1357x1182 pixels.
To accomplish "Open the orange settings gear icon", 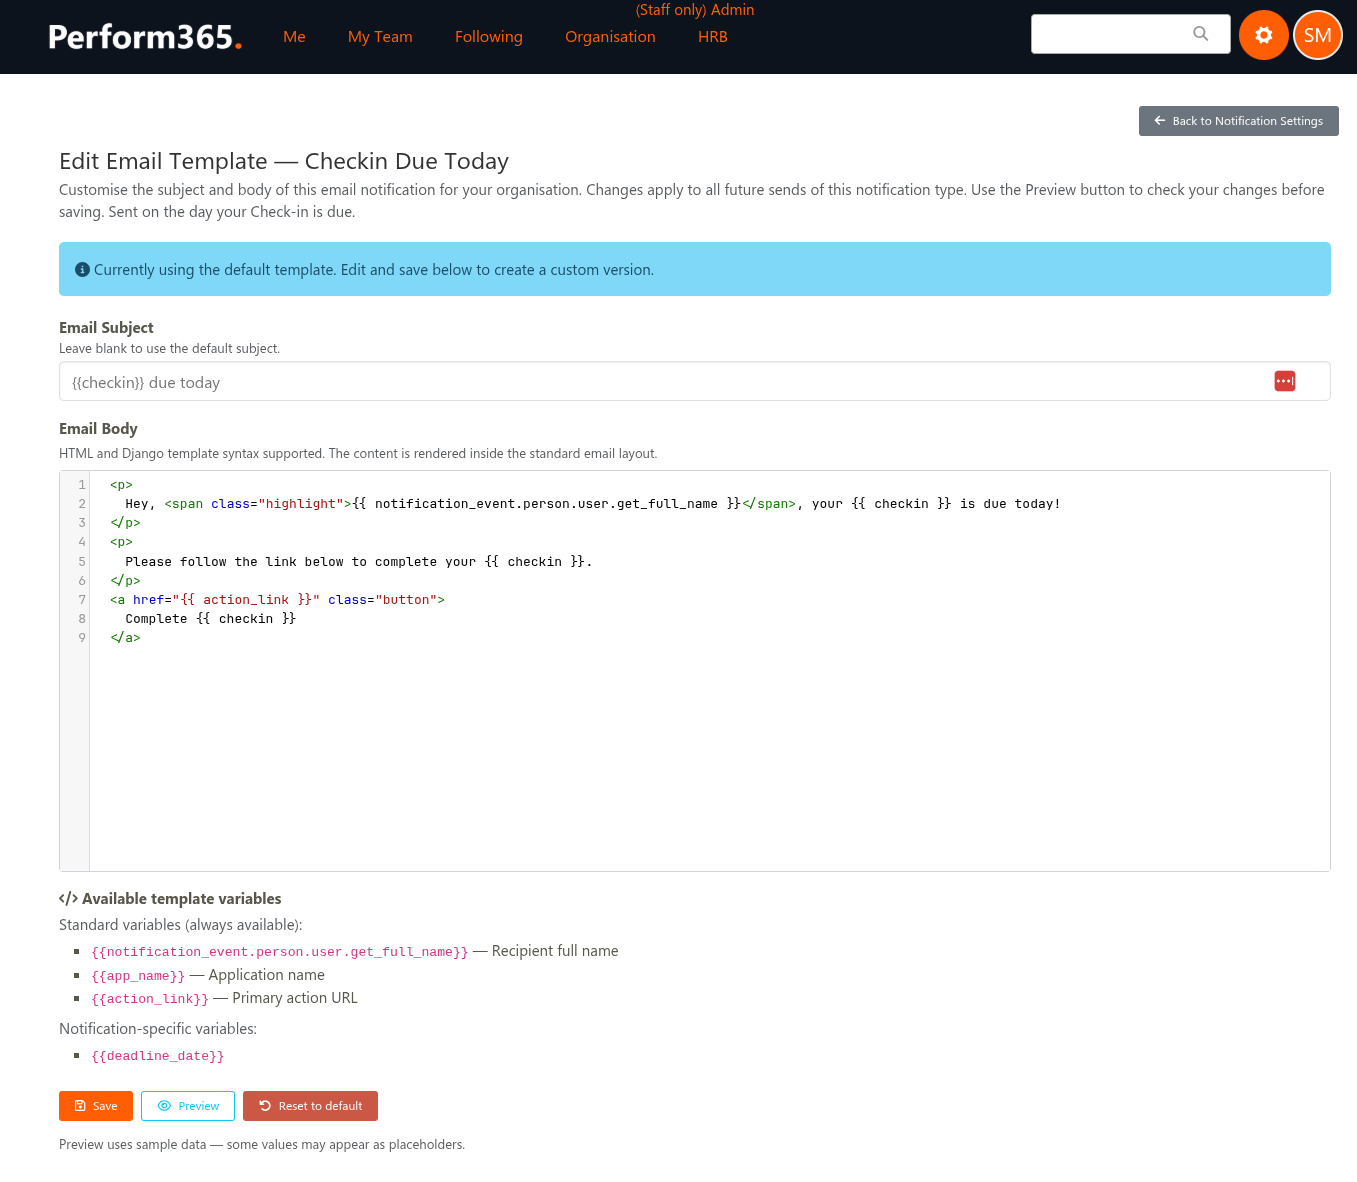I will coord(1264,35).
